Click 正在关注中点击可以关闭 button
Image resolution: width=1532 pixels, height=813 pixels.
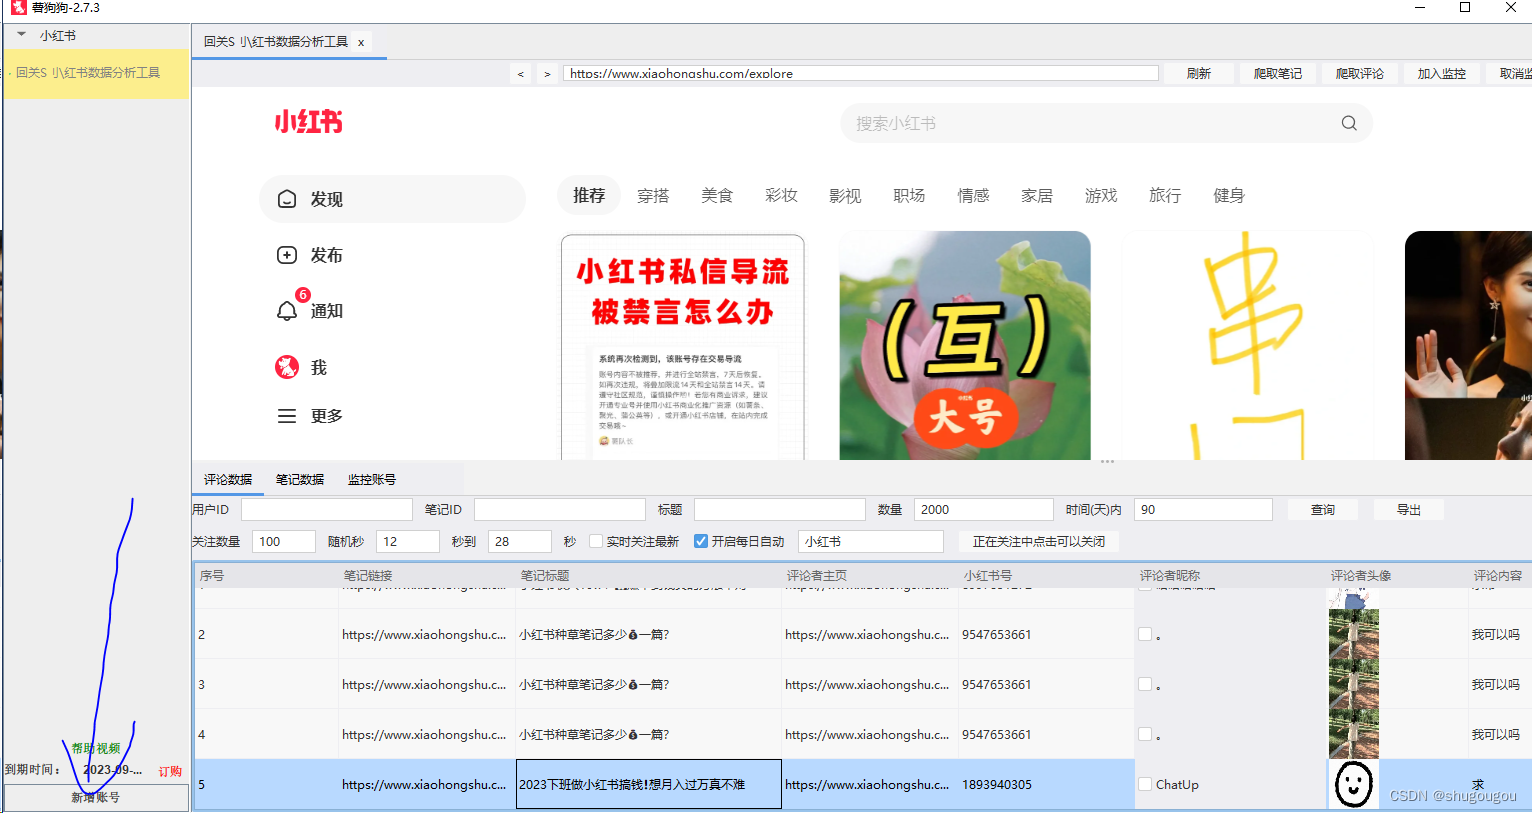1039,541
